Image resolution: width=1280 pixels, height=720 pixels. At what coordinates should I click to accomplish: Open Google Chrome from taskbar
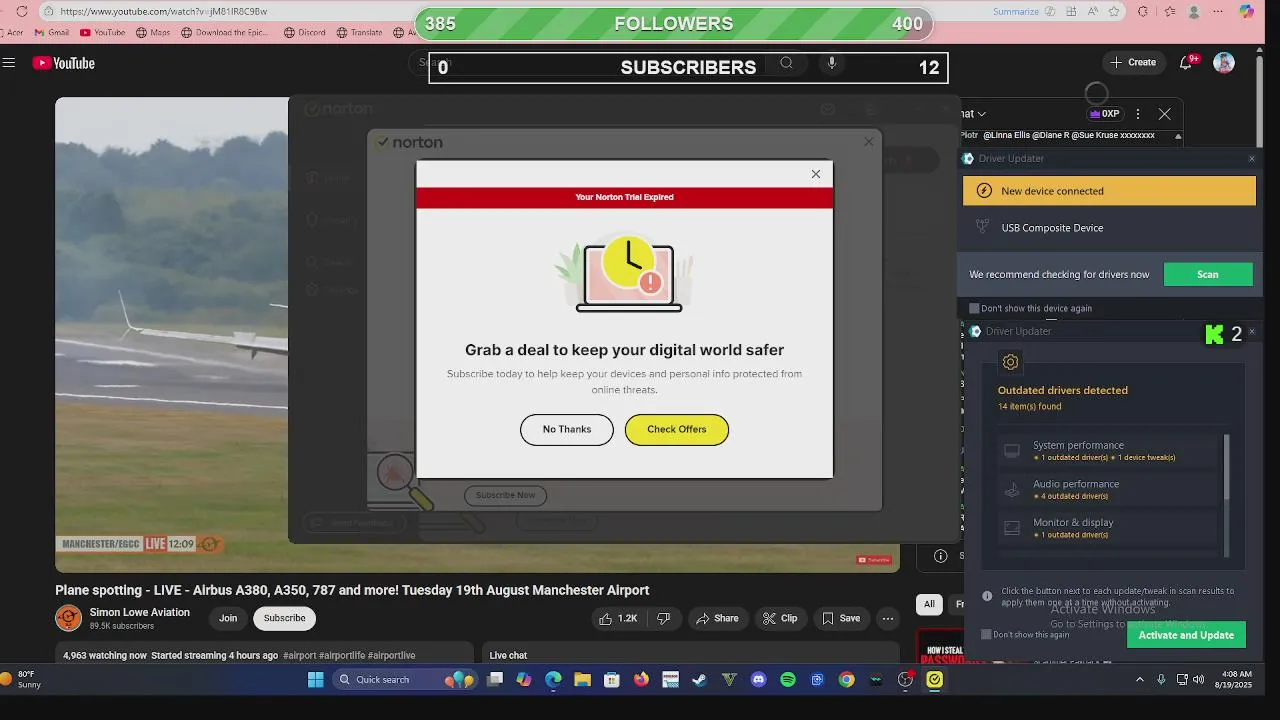[847, 680]
